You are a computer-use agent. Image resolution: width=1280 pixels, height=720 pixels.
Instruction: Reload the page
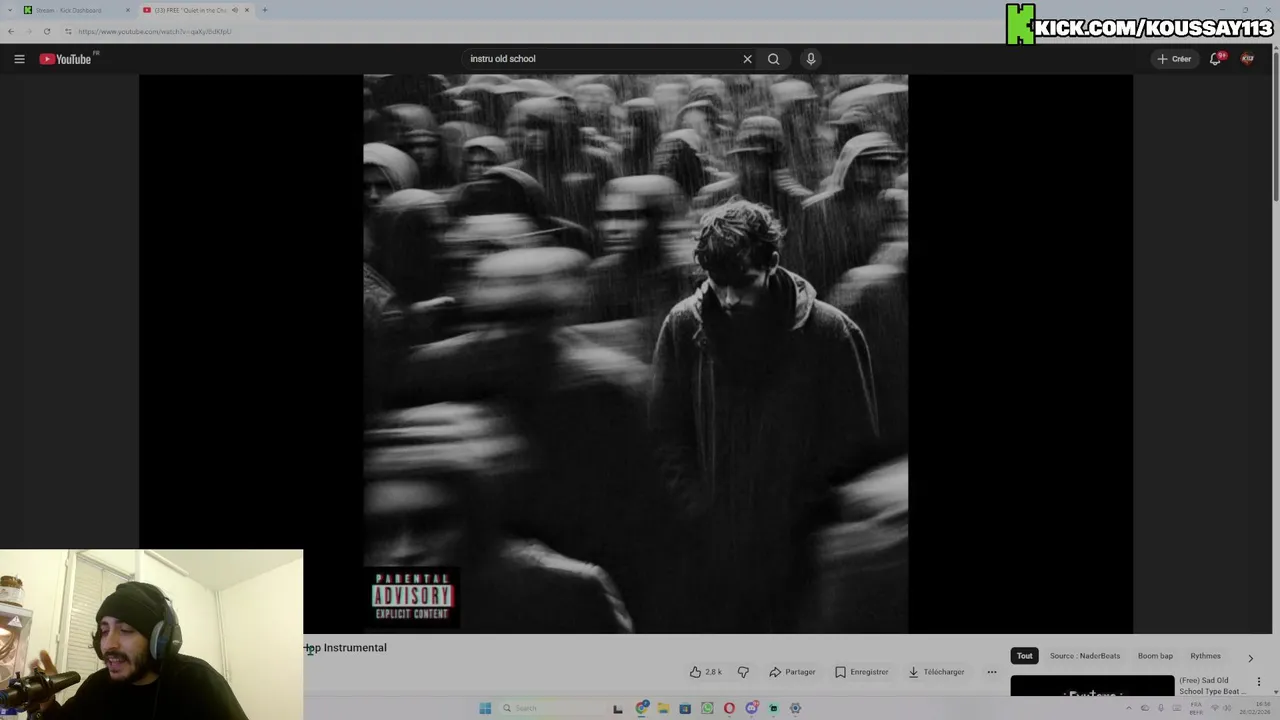coord(47,31)
